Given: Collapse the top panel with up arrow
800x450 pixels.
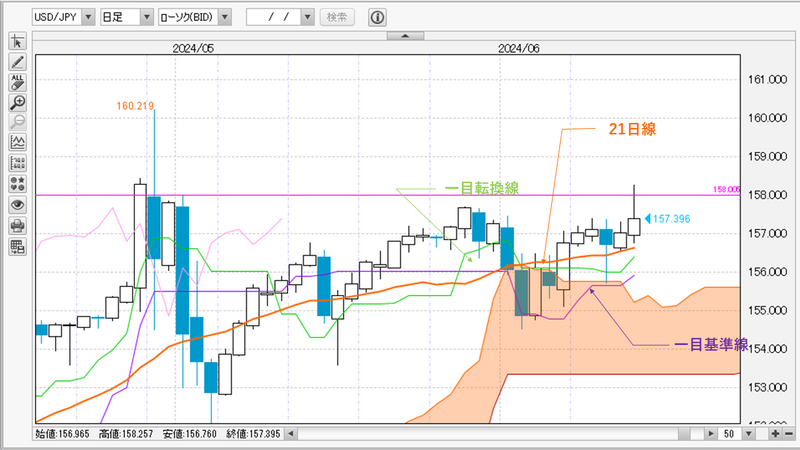Looking at the screenshot, I should (405, 36).
